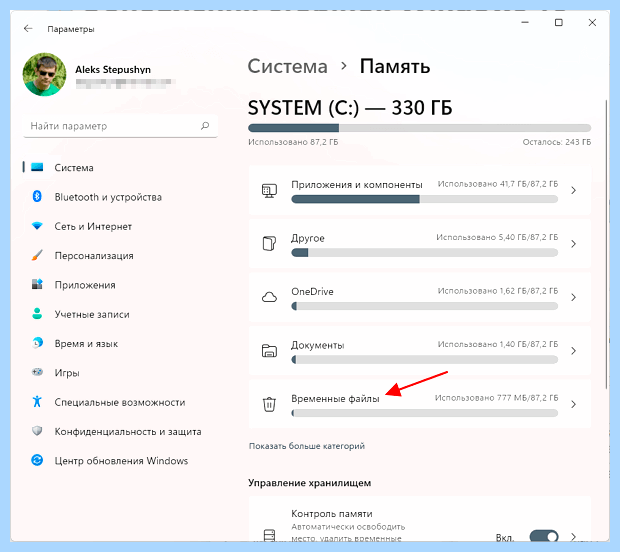
Task: Click the magnifier search icon
Action: 205,126
